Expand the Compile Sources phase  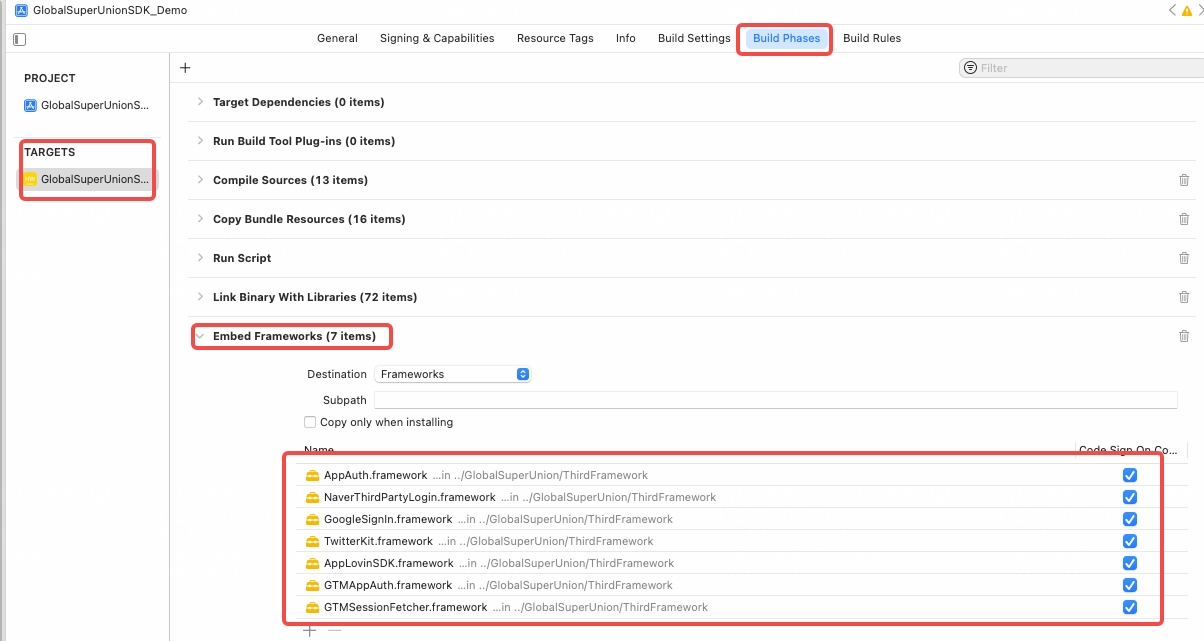pyautogui.click(x=200, y=180)
